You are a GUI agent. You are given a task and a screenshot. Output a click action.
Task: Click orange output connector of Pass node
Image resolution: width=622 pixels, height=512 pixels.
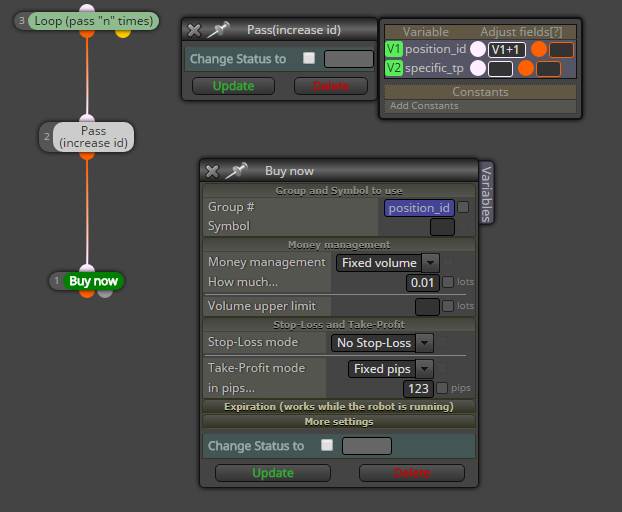87,155
